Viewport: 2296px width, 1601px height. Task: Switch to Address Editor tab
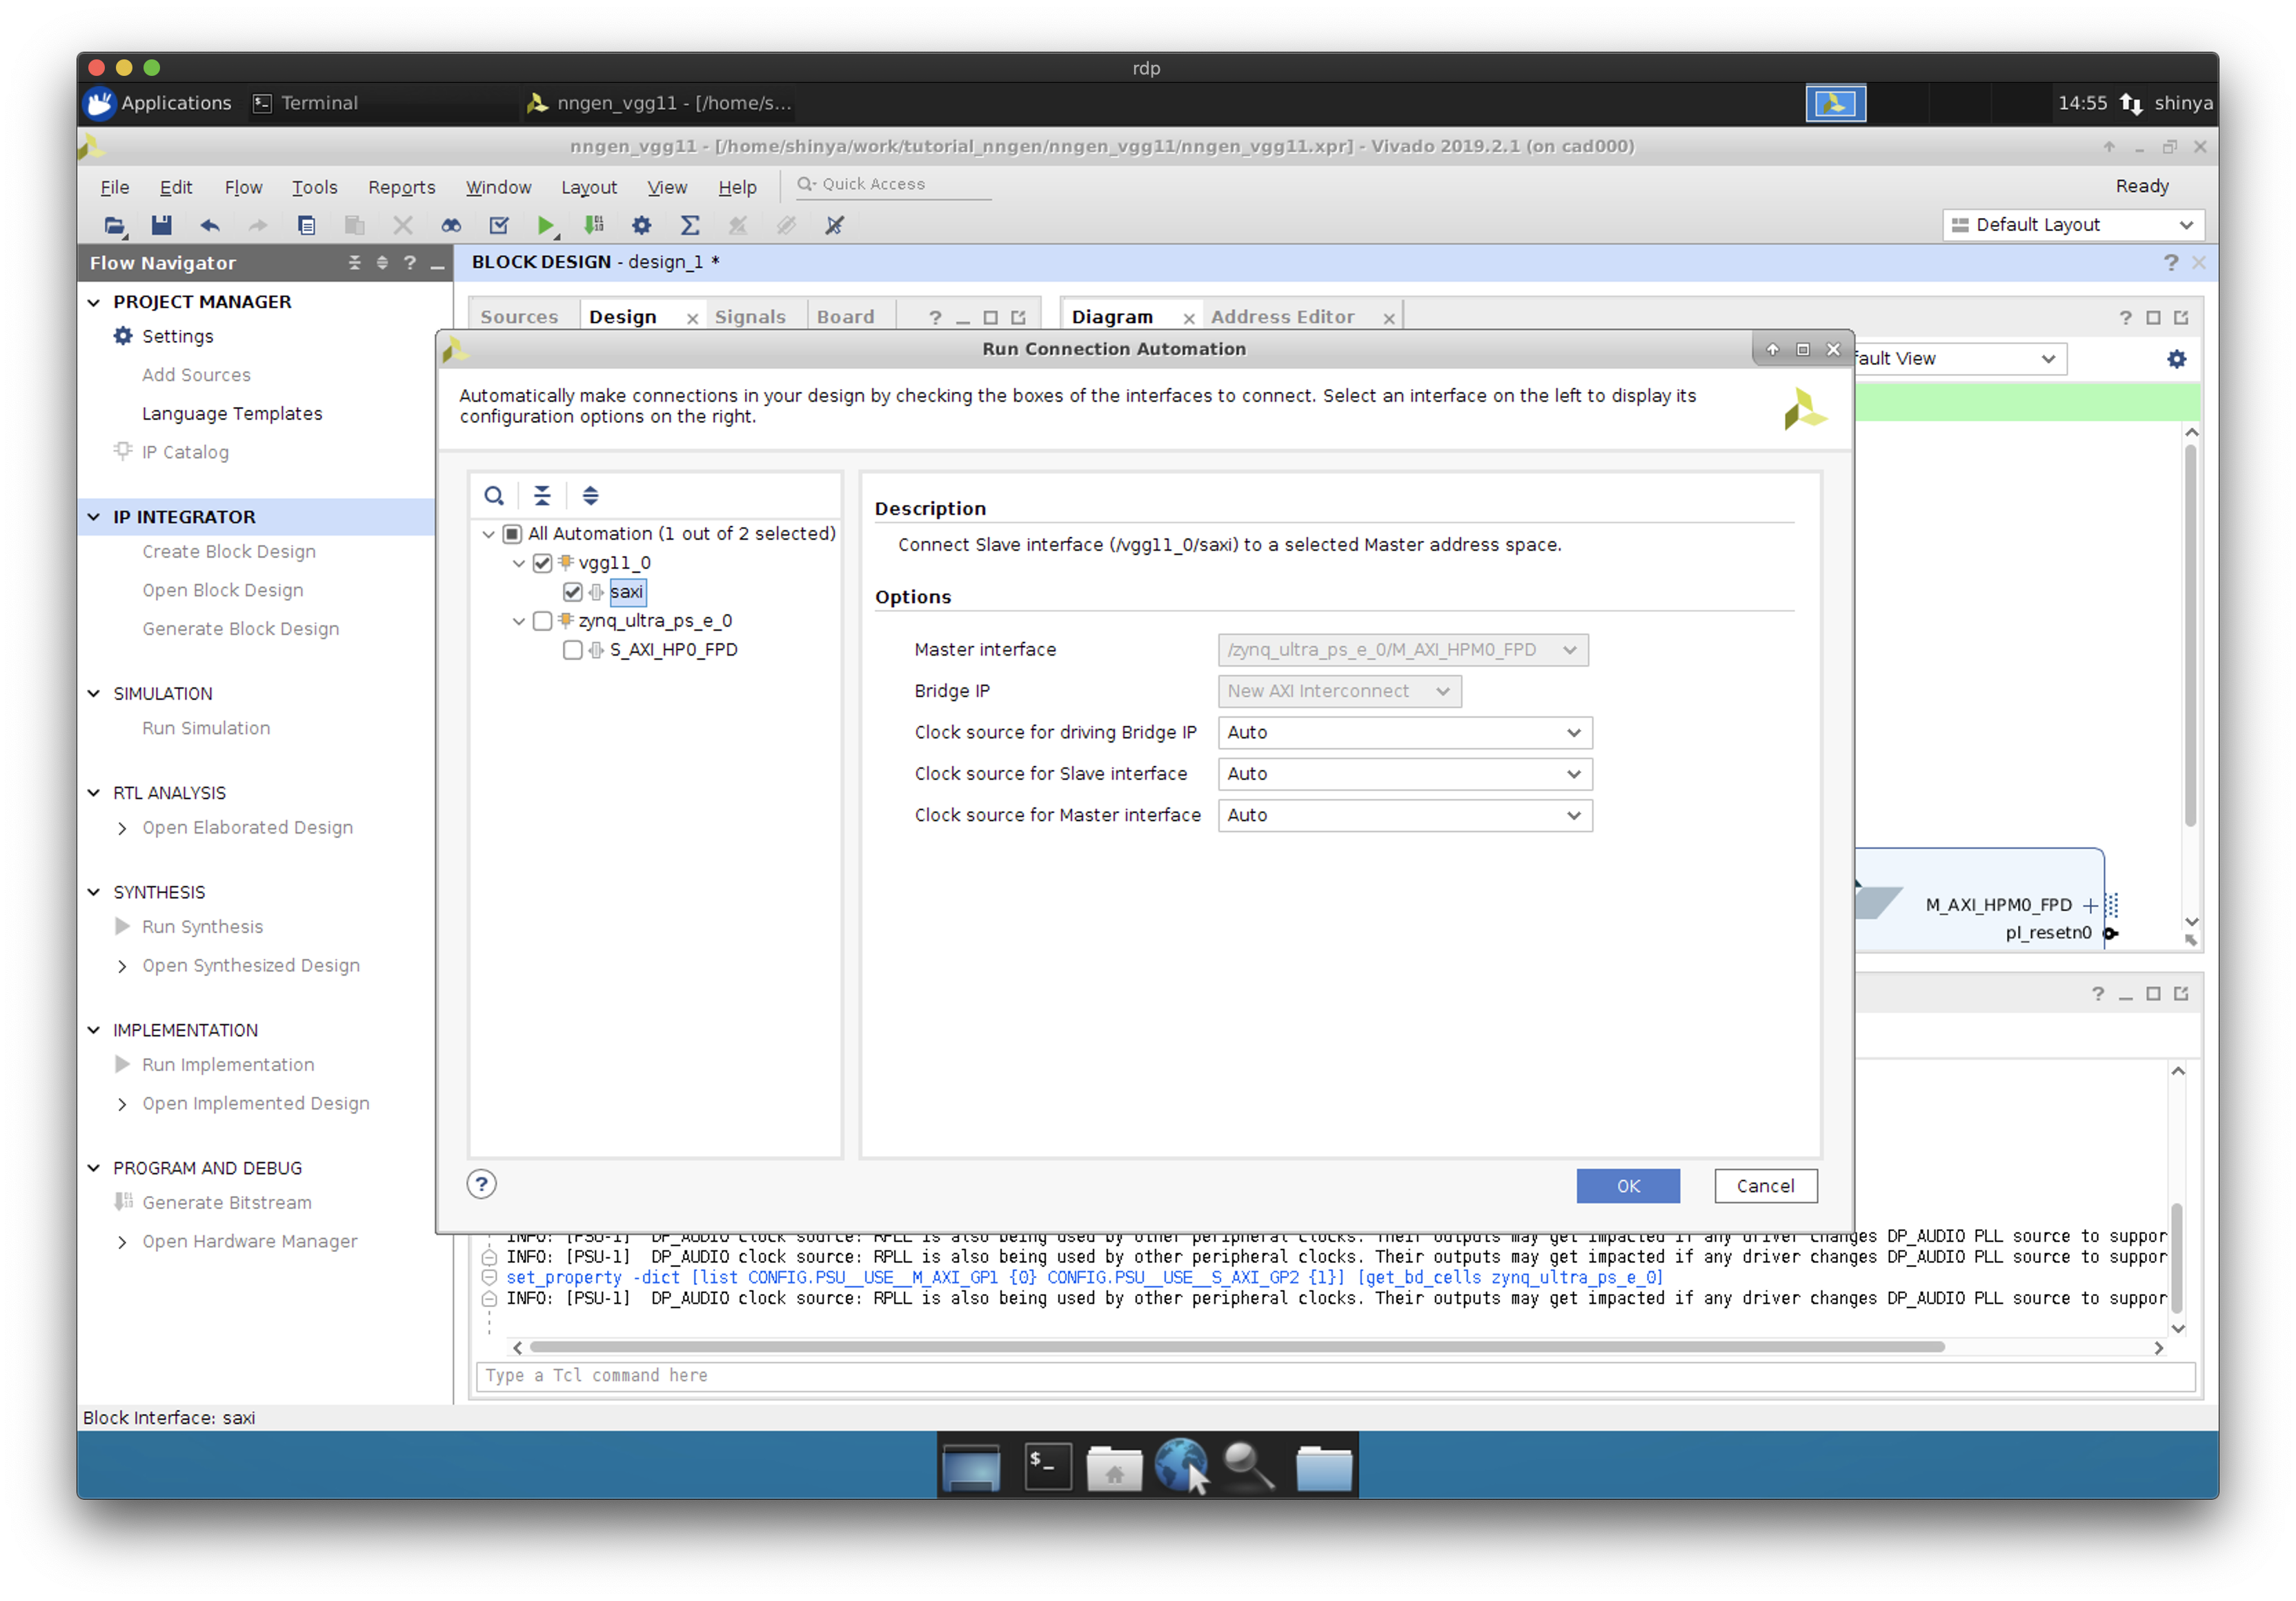[x=1282, y=317]
